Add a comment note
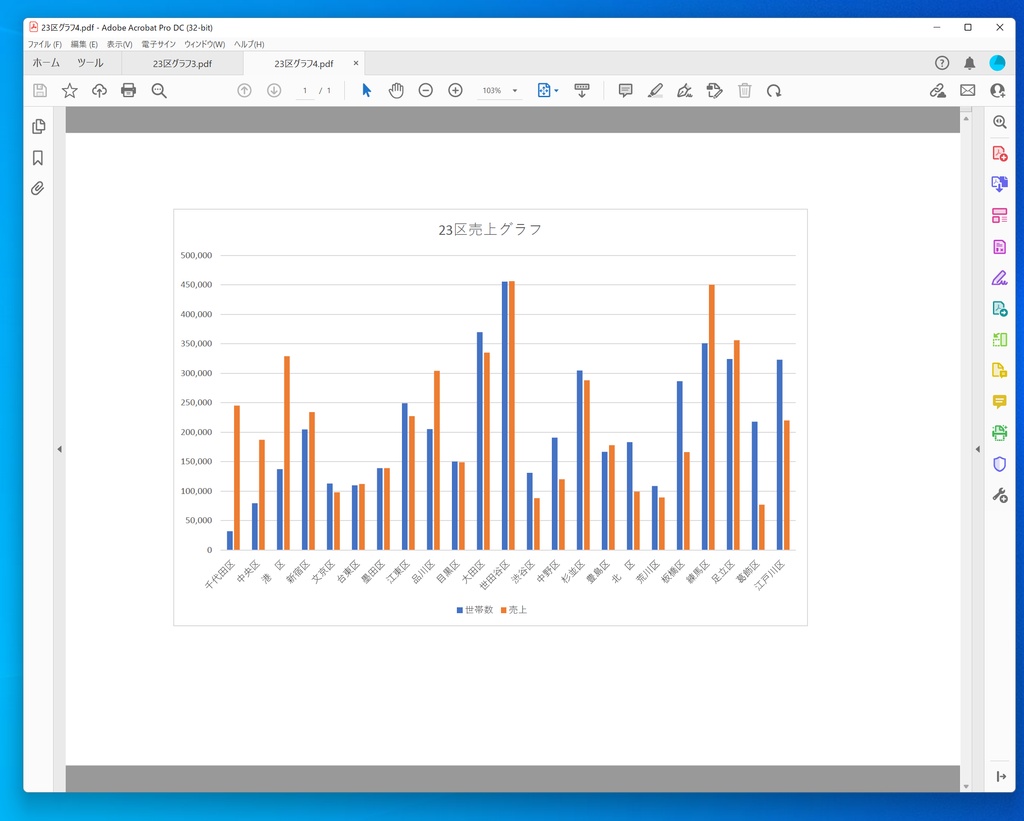The image size is (1024, 821). coord(626,91)
